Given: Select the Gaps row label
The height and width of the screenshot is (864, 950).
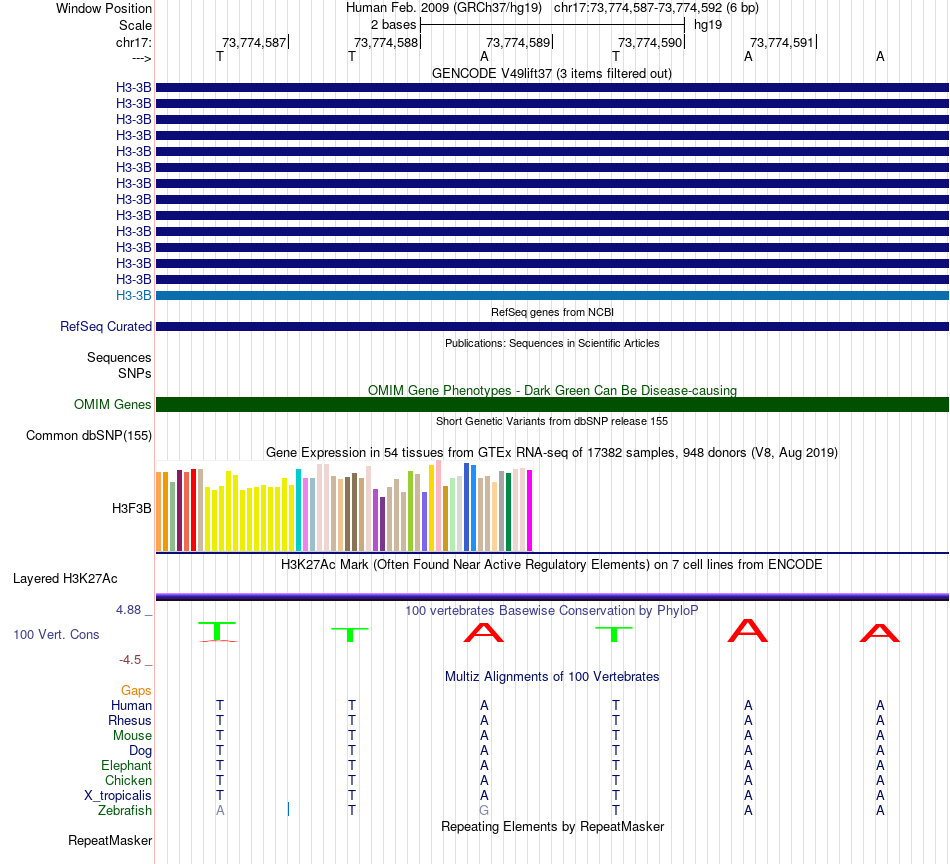Looking at the screenshot, I should click(136, 691).
